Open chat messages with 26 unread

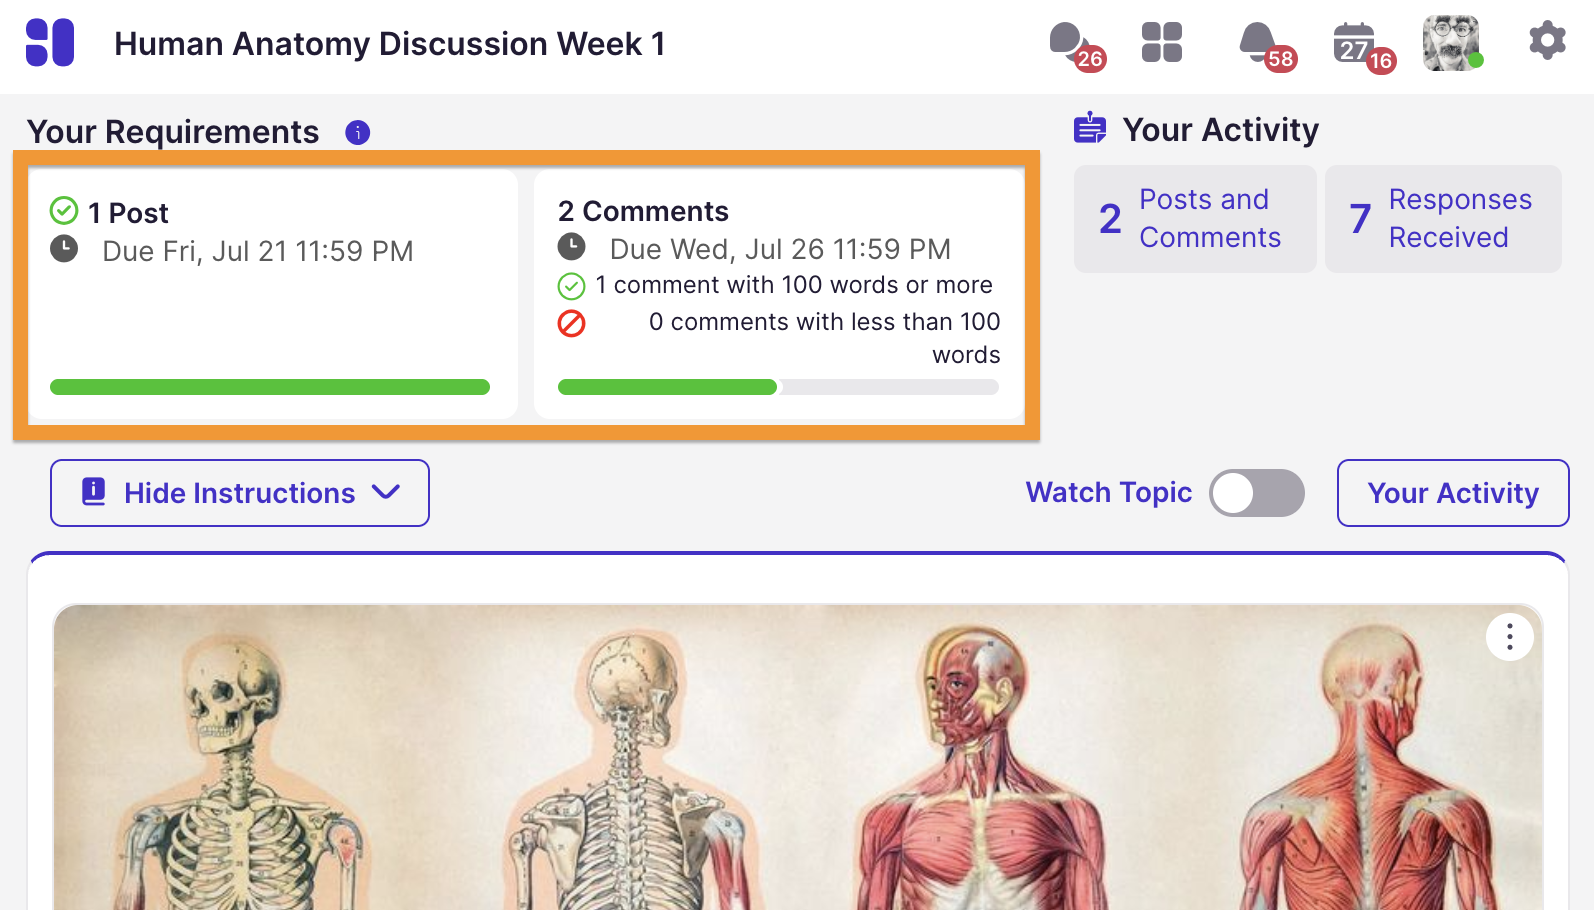tap(1076, 46)
